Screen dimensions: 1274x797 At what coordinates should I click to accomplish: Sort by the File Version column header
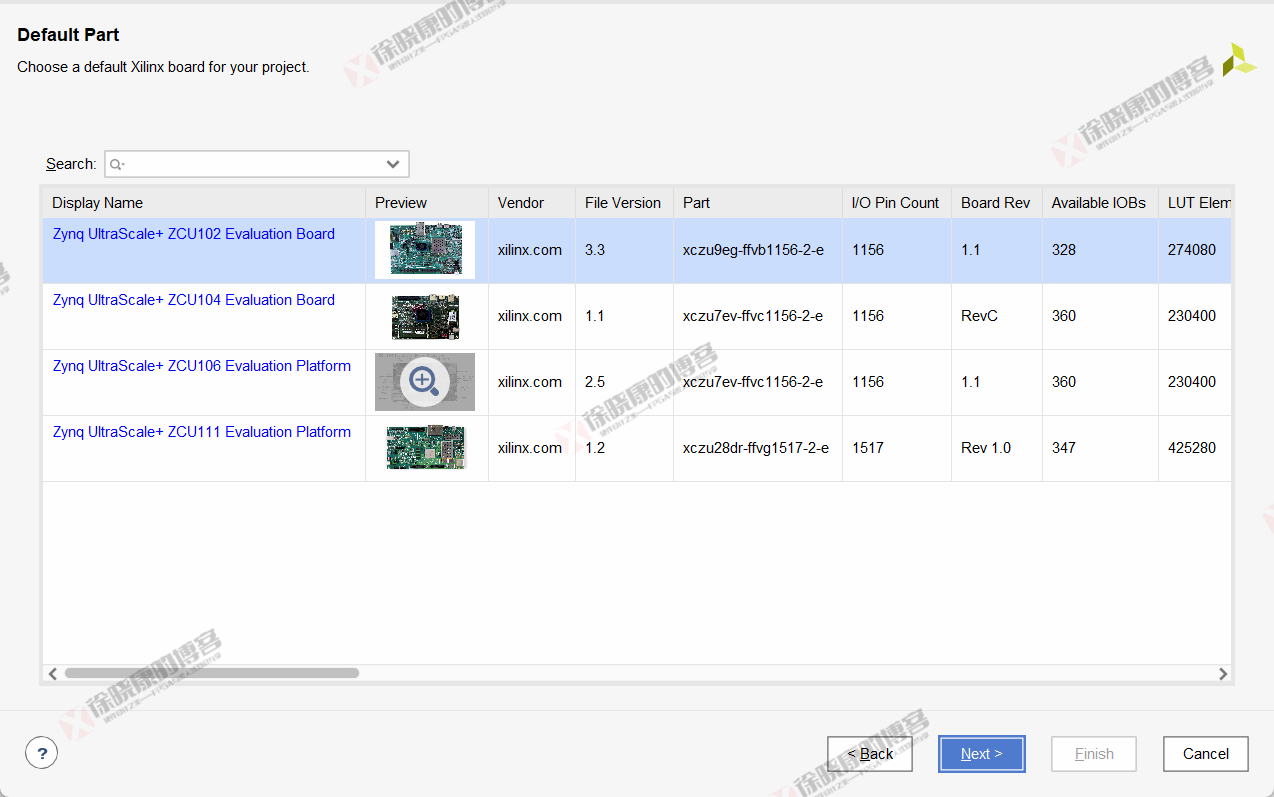623,203
